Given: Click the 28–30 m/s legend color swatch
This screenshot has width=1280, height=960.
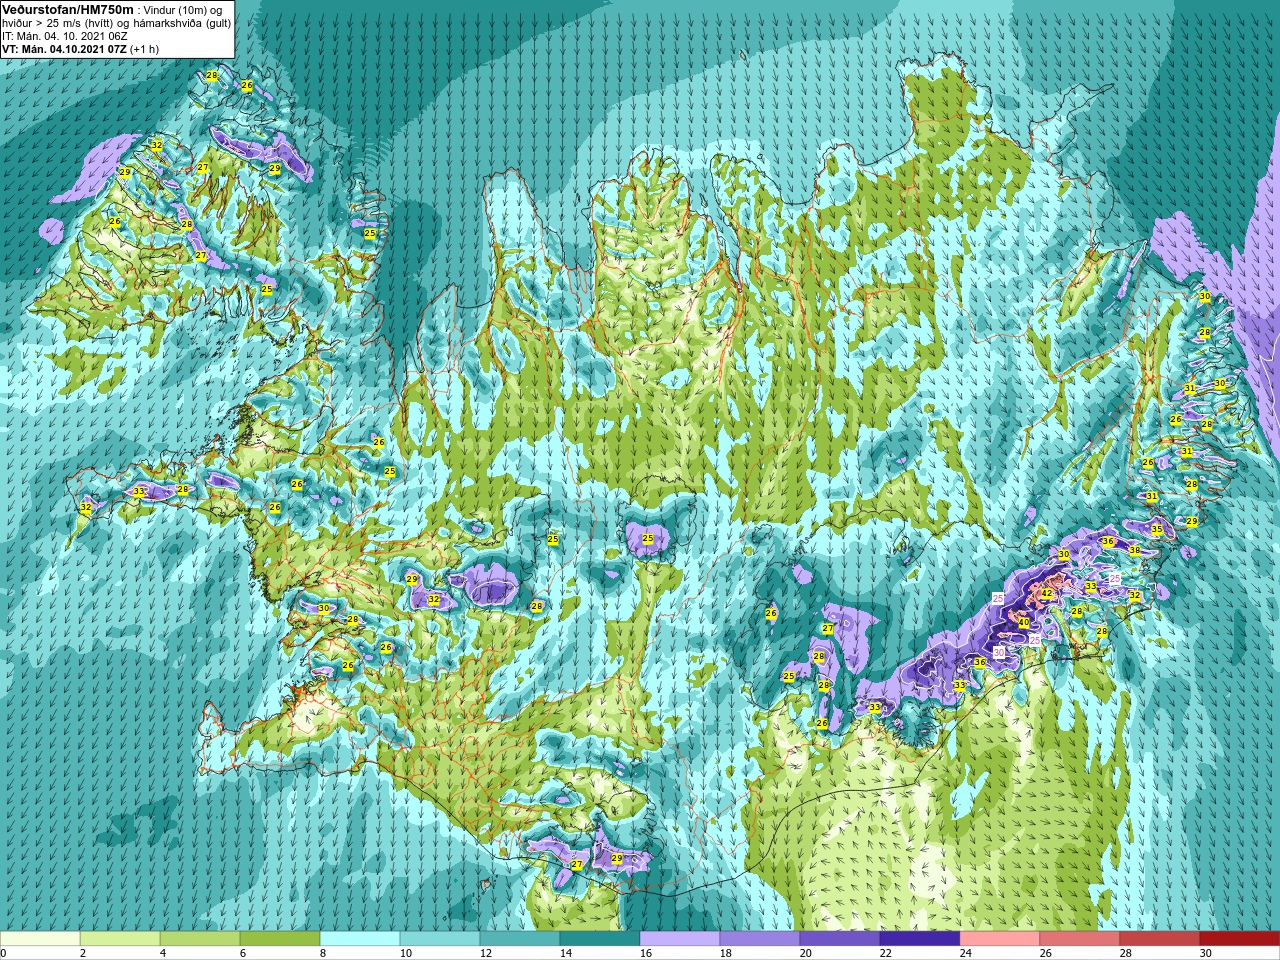Looking at the screenshot, I should click(1160, 939).
